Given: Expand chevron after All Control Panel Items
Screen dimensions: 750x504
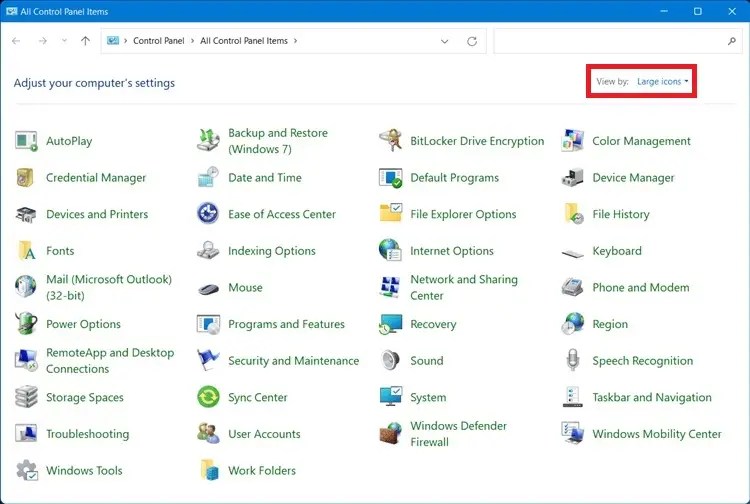Looking at the screenshot, I should pyautogui.click(x=296, y=41).
